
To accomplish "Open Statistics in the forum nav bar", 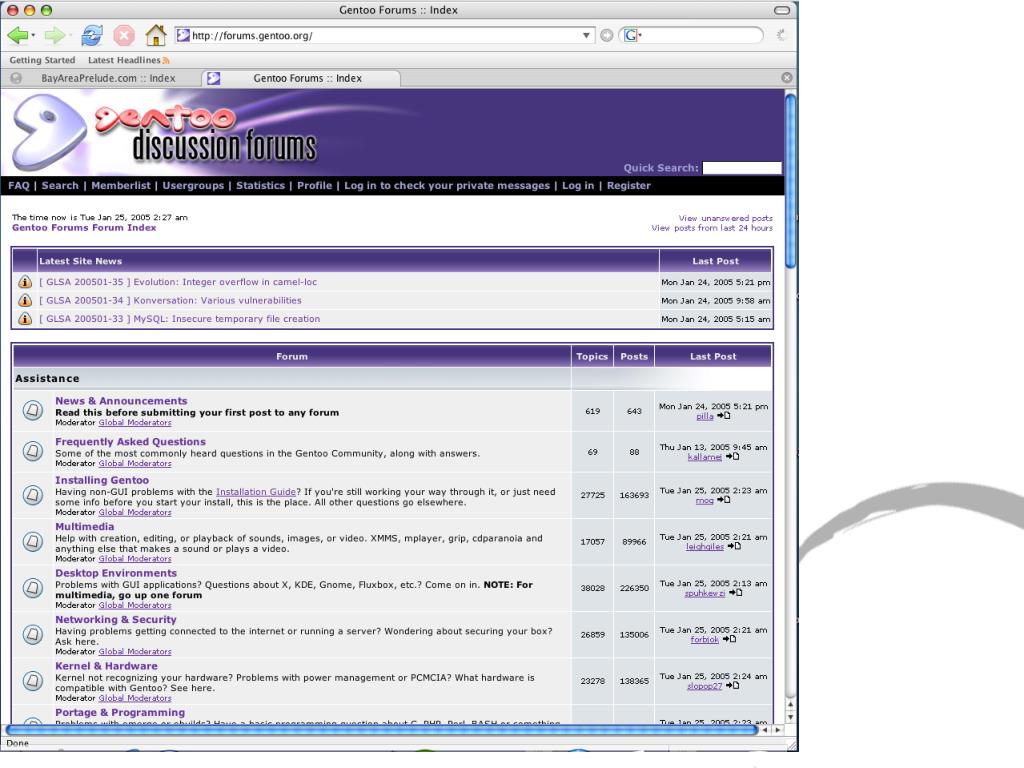I will tap(261, 185).
